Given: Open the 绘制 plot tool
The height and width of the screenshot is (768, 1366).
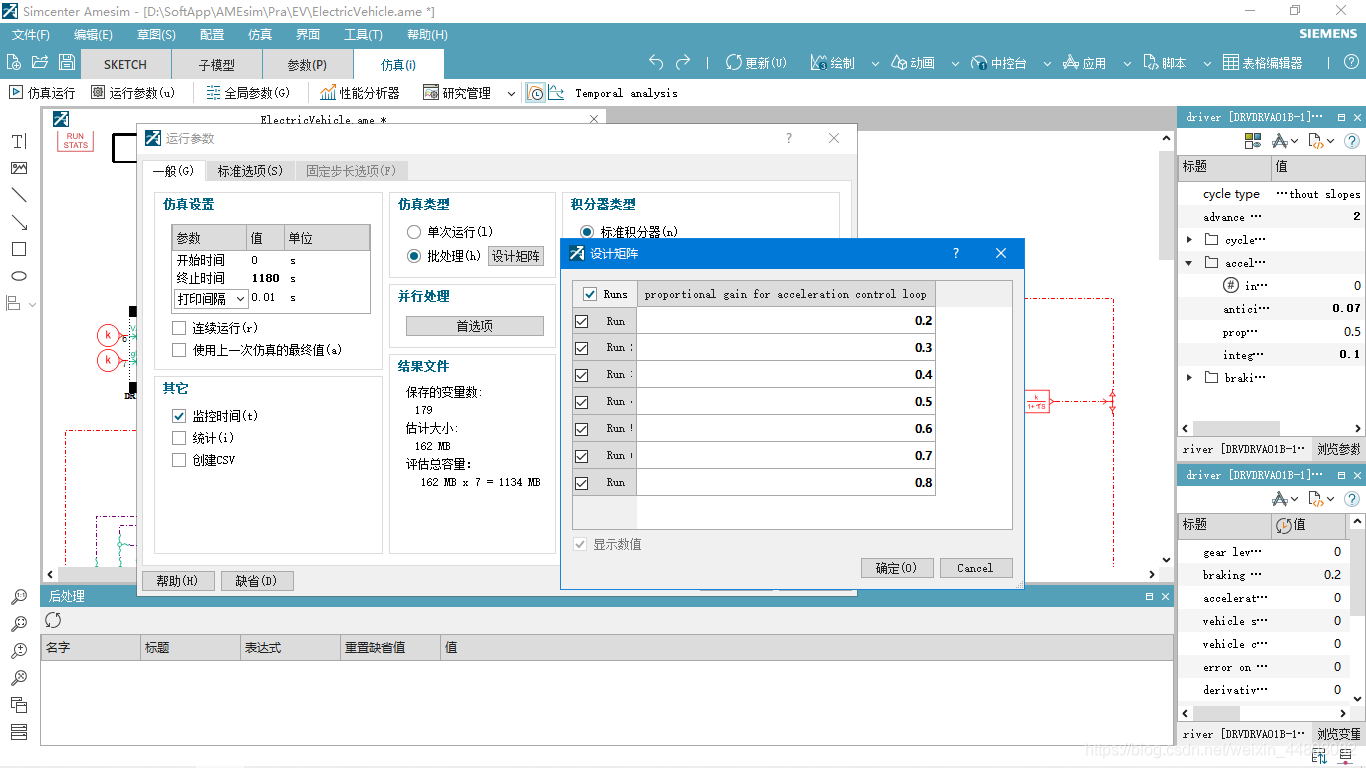Looking at the screenshot, I should point(833,63).
